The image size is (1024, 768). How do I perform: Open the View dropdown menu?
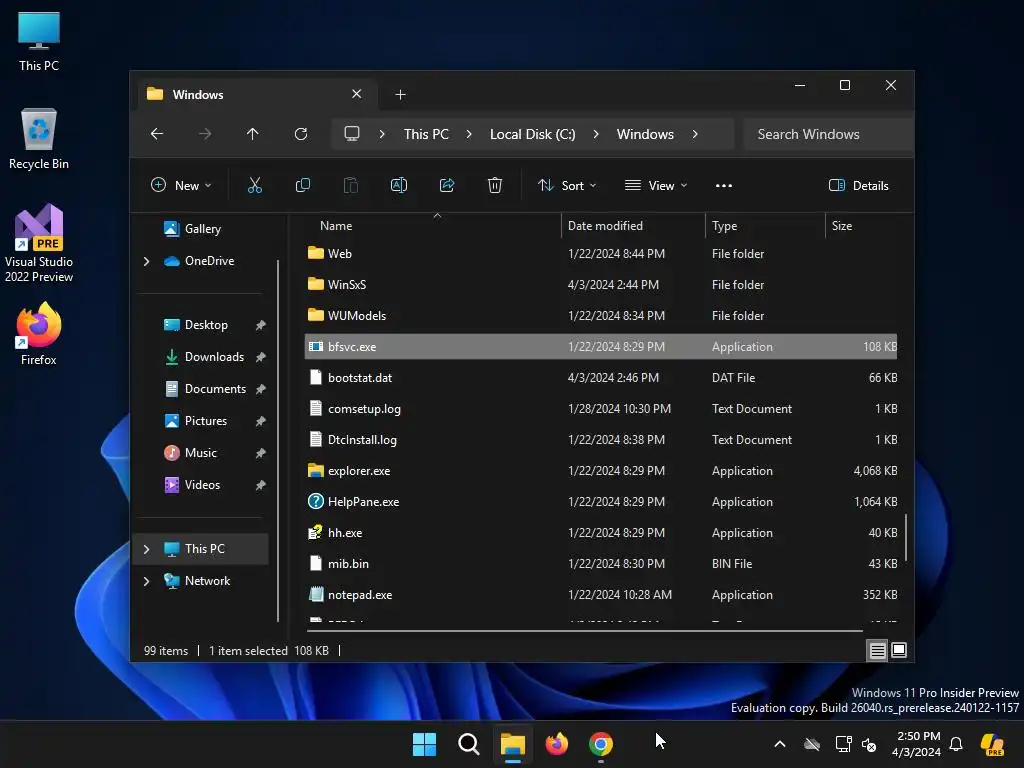pos(656,185)
